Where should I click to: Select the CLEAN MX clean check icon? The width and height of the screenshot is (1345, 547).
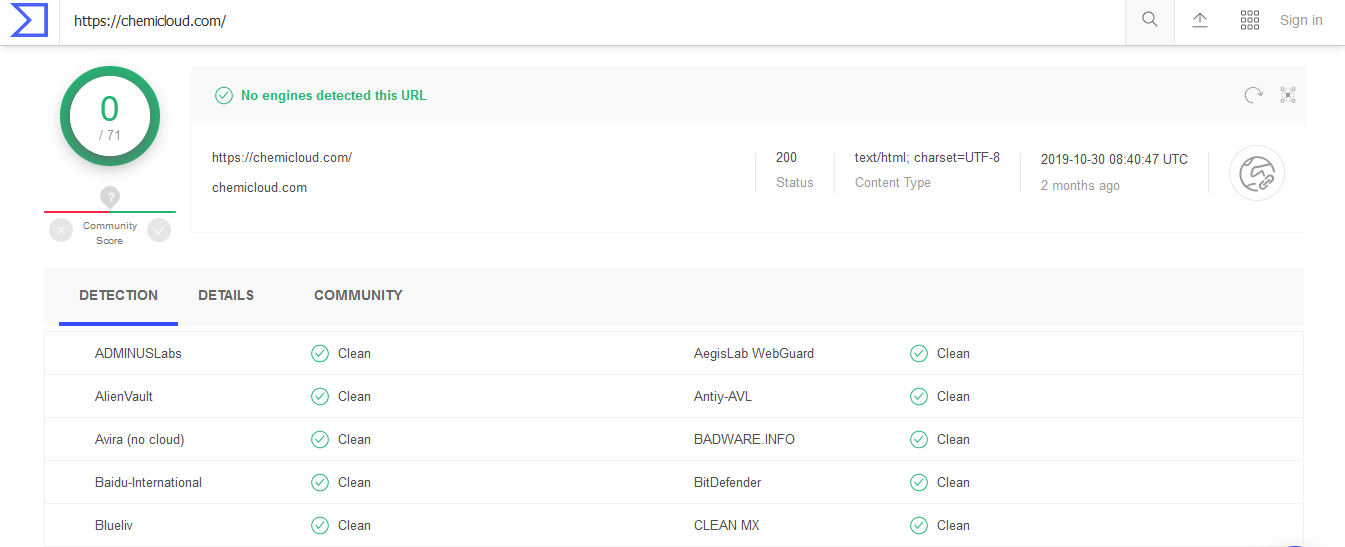[x=919, y=525]
